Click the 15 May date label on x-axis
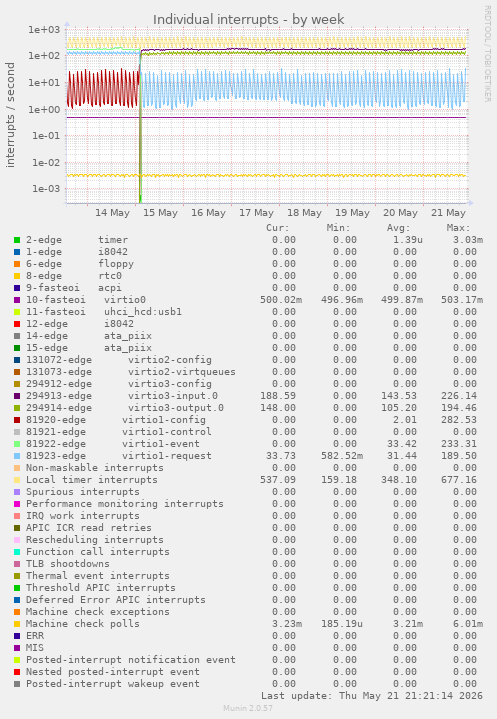This screenshot has height=719, width=497. [160, 213]
